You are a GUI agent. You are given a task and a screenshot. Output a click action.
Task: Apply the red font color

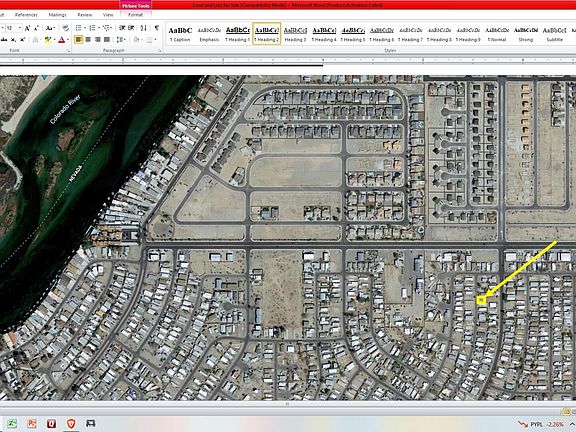point(61,40)
